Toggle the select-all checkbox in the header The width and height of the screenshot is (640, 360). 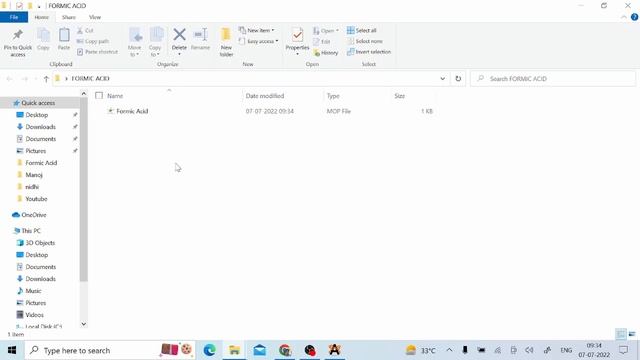coord(99,96)
